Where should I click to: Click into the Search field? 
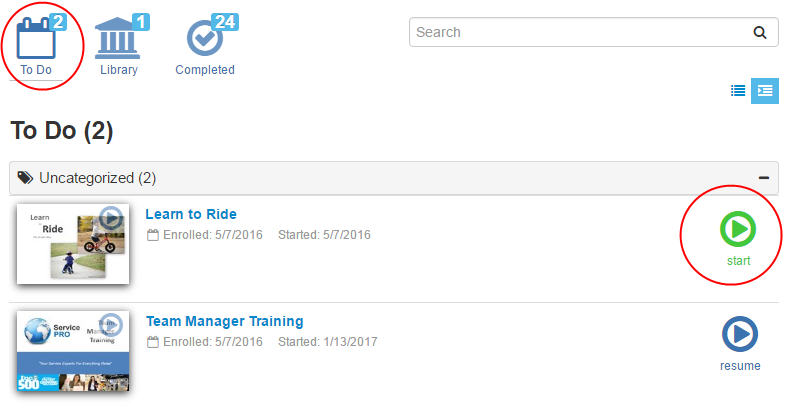(580, 32)
